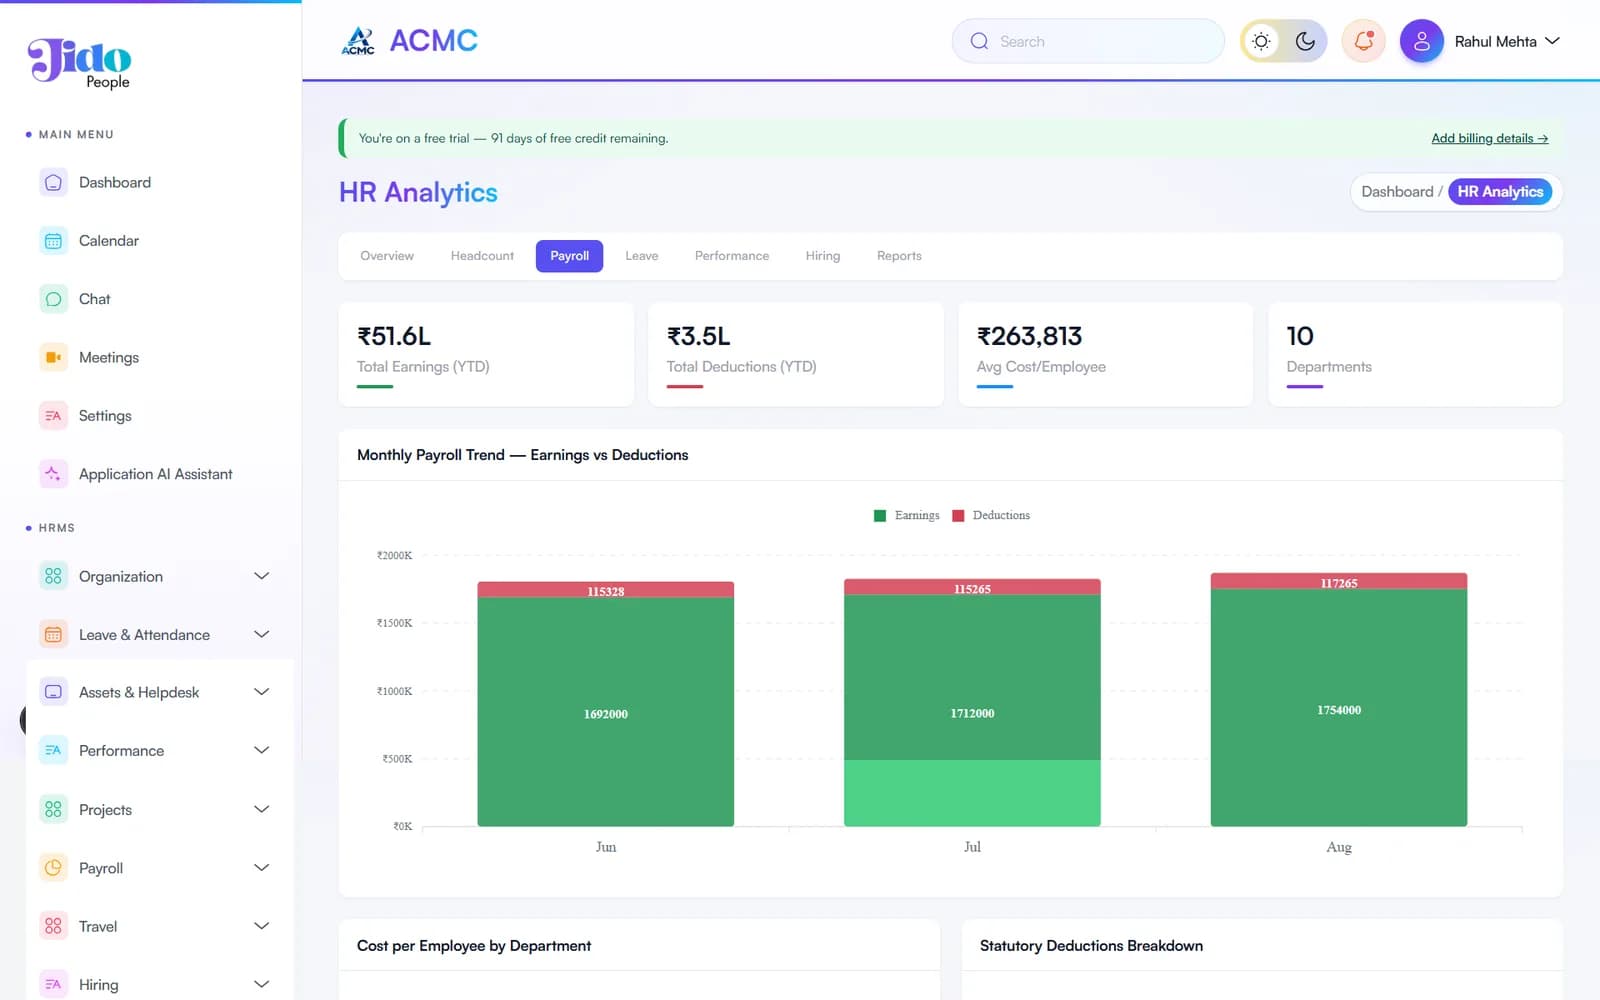Viewport: 1600px width, 1000px height.
Task: Expand the Assets & Helpdesk chevron
Action: [261, 692]
